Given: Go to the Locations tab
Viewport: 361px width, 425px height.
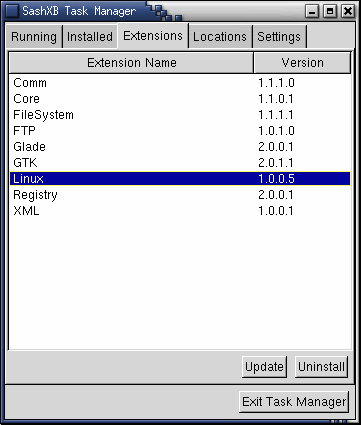Looking at the screenshot, I should pos(220,36).
